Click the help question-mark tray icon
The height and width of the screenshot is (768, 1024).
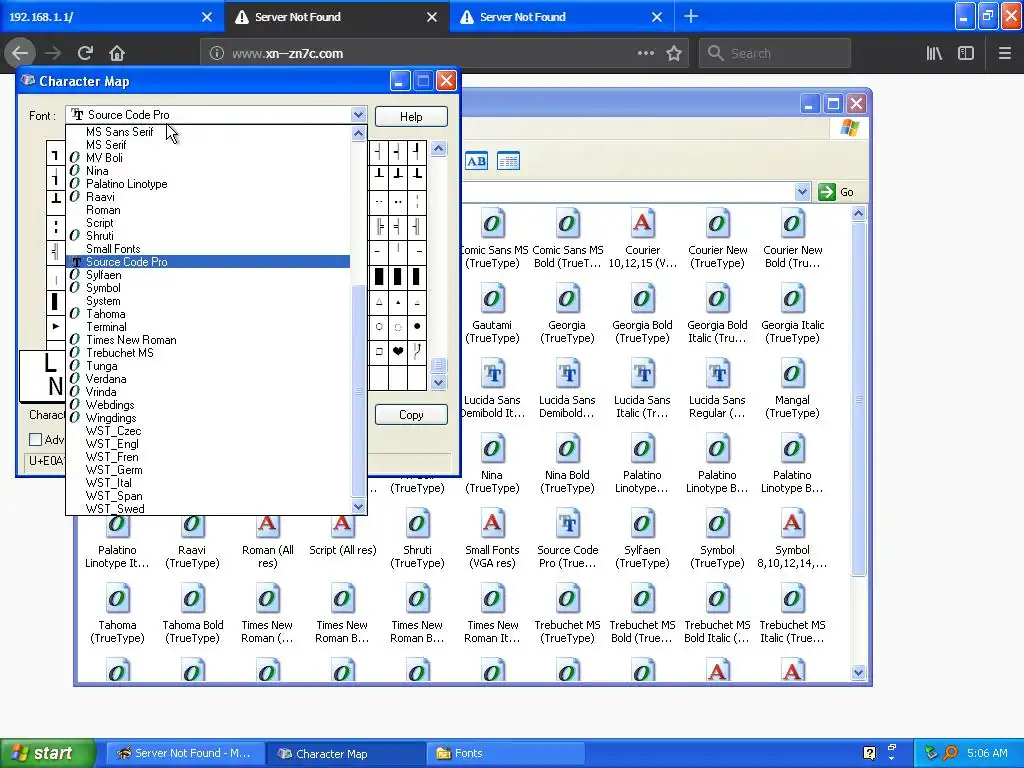coord(869,753)
